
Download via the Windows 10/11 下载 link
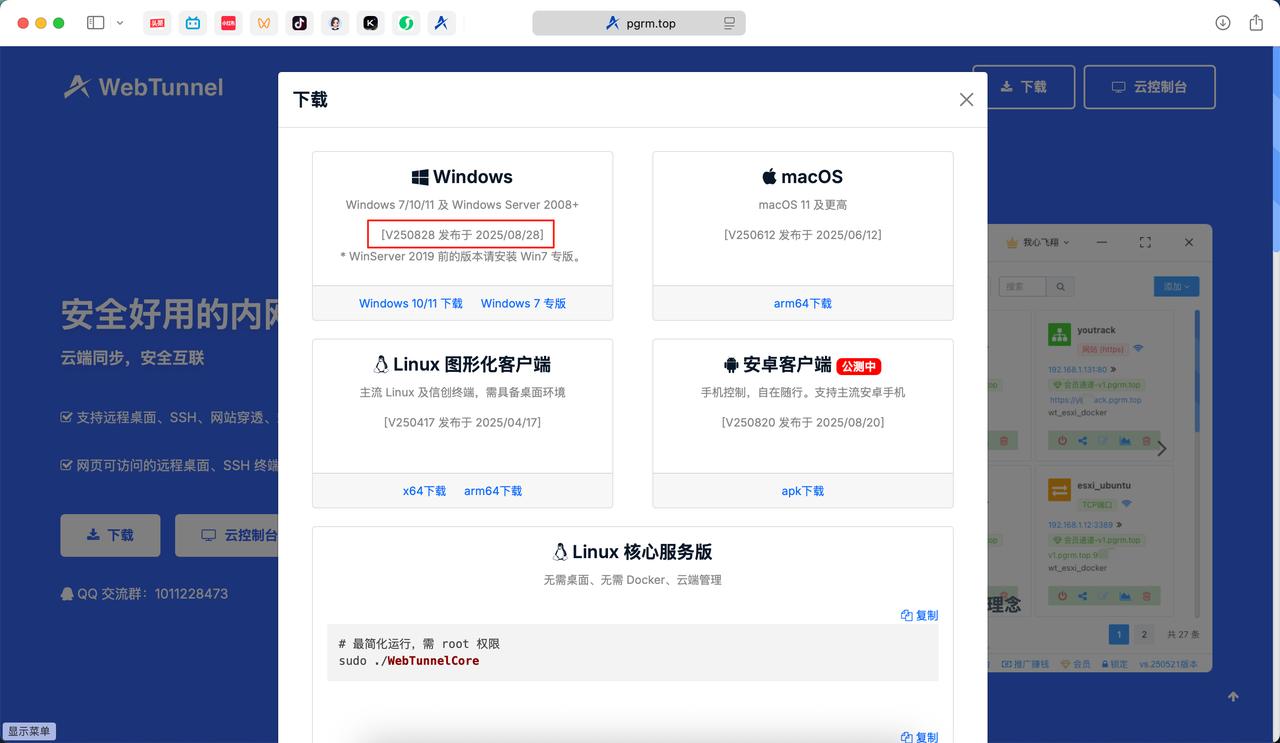click(410, 303)
